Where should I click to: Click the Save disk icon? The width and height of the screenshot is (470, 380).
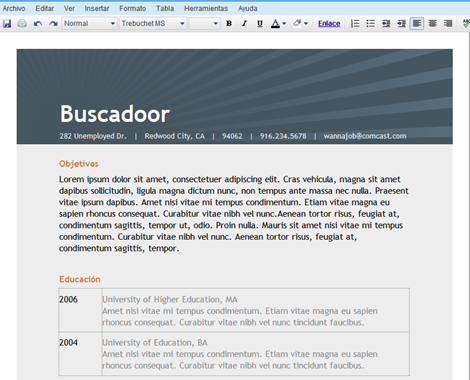(x=7, y=24)
